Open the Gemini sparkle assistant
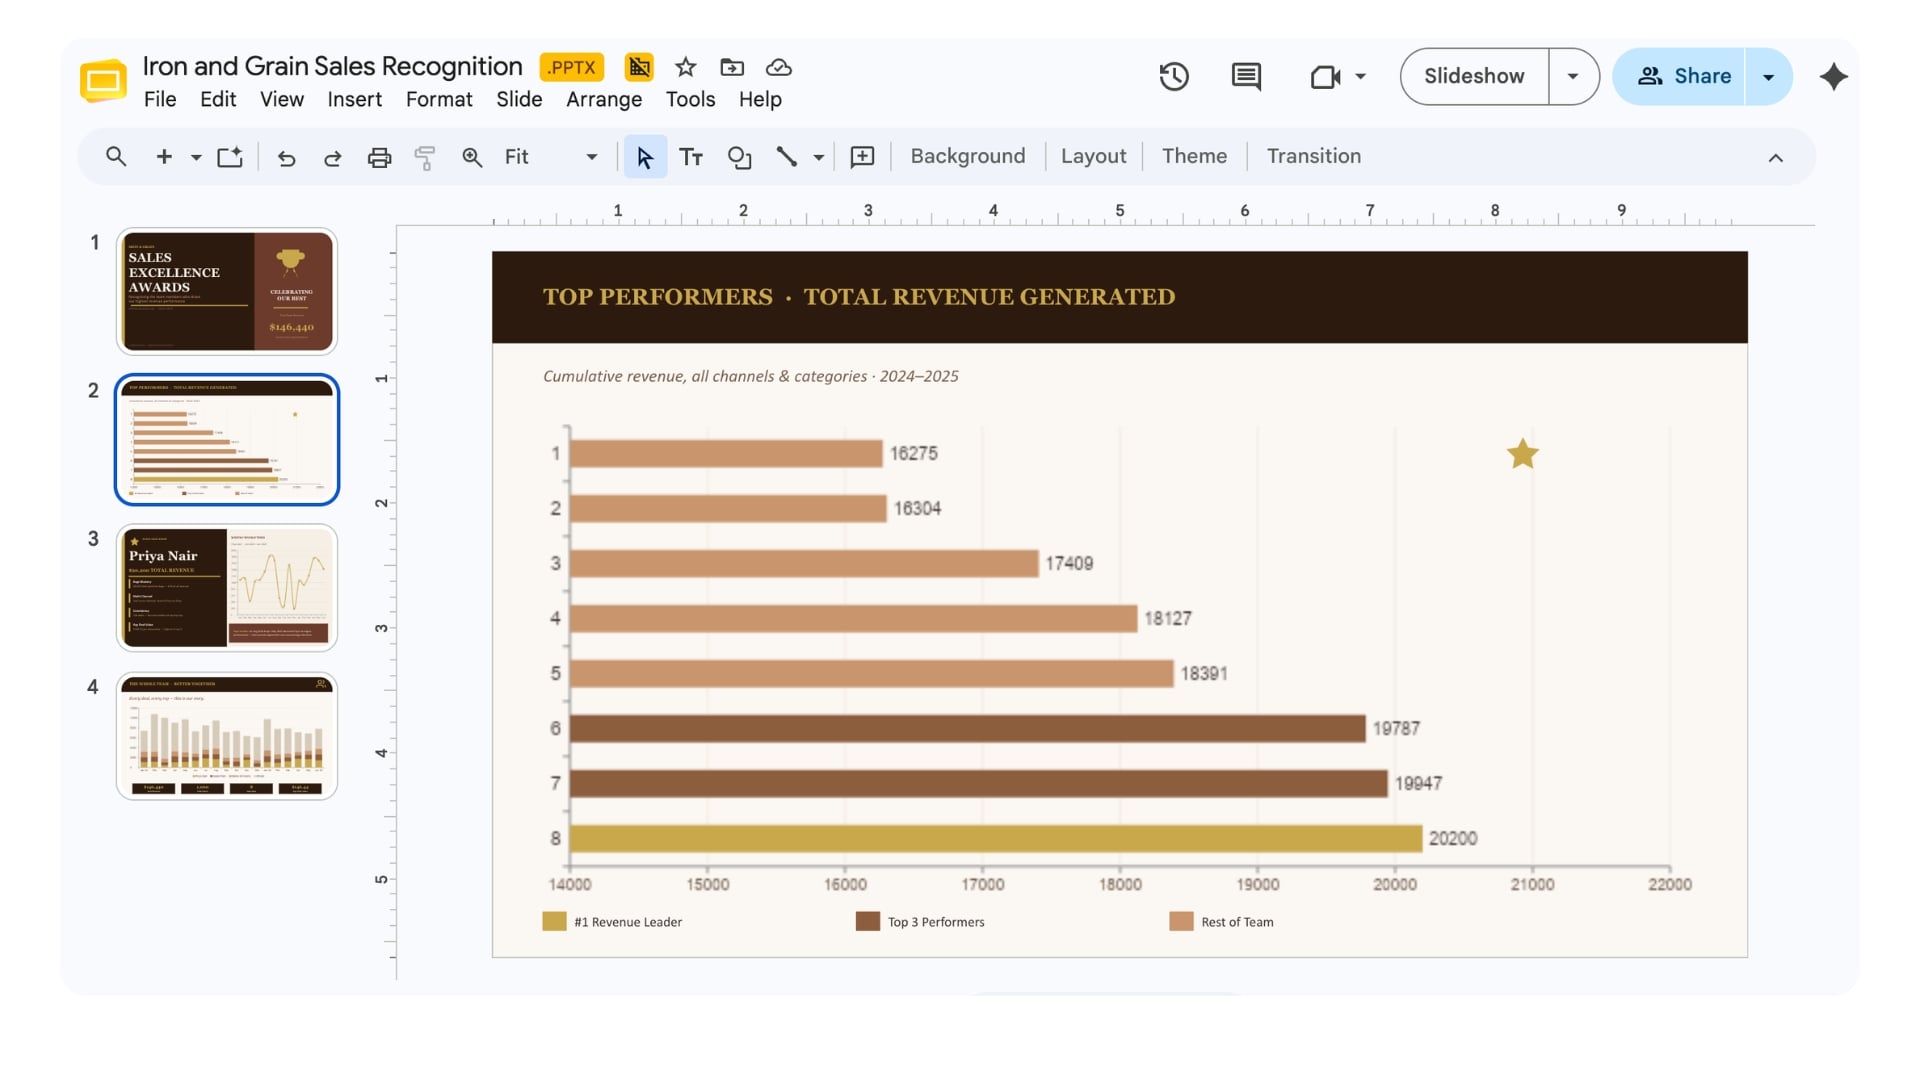The height and width of the screenshot is (1080, 1920). tap(1834, 76)
